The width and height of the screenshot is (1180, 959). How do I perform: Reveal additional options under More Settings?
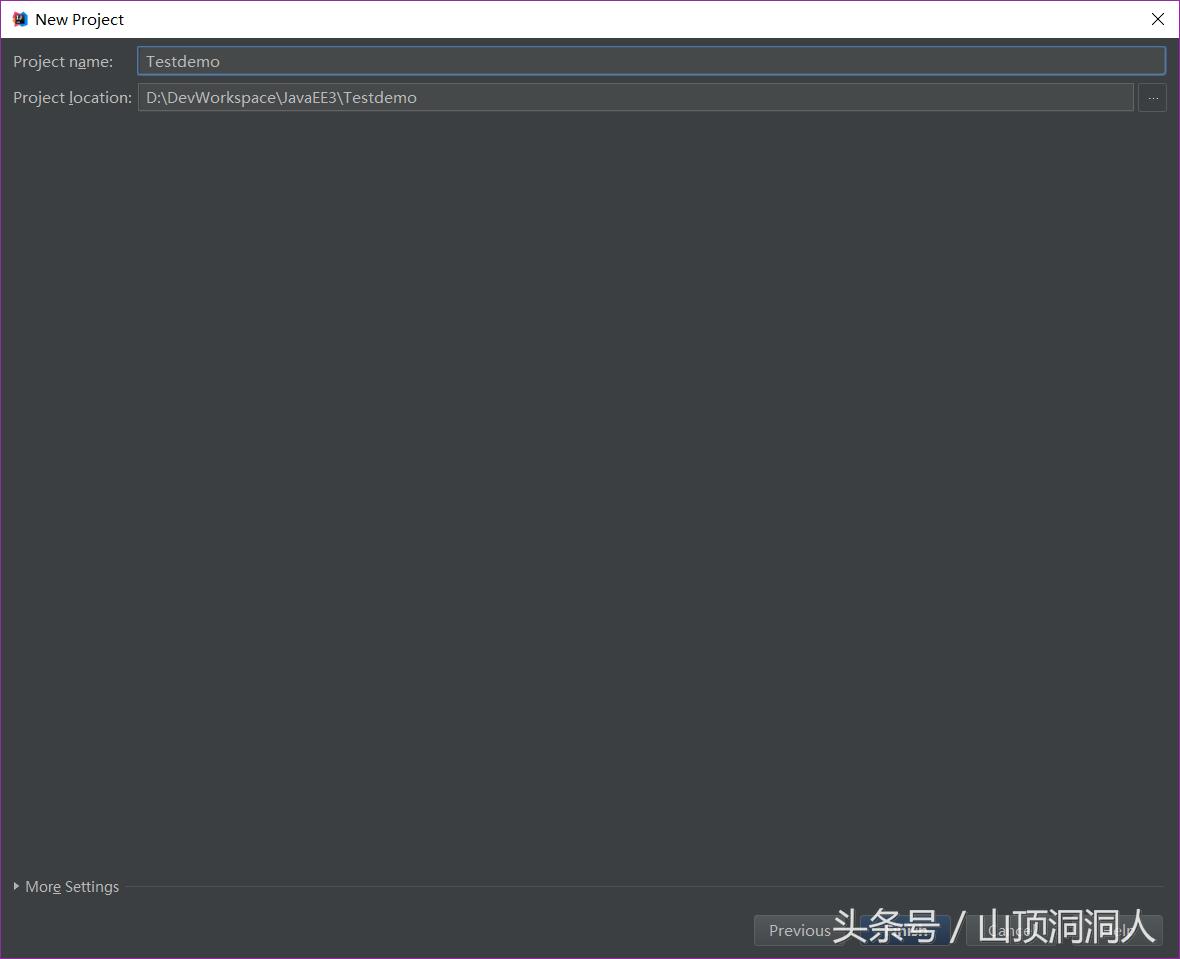(x=66, y=886)
